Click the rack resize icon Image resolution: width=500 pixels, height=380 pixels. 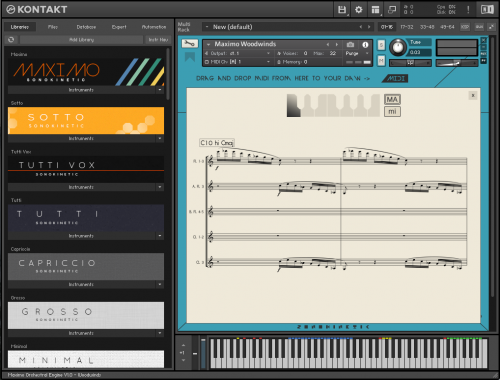pyautogui.click(x=491, y=27)
